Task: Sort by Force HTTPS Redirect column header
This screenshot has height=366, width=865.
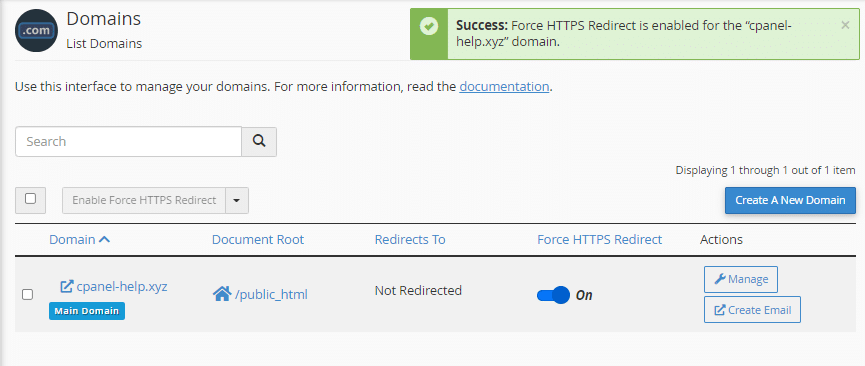Action: pos(600,240)
